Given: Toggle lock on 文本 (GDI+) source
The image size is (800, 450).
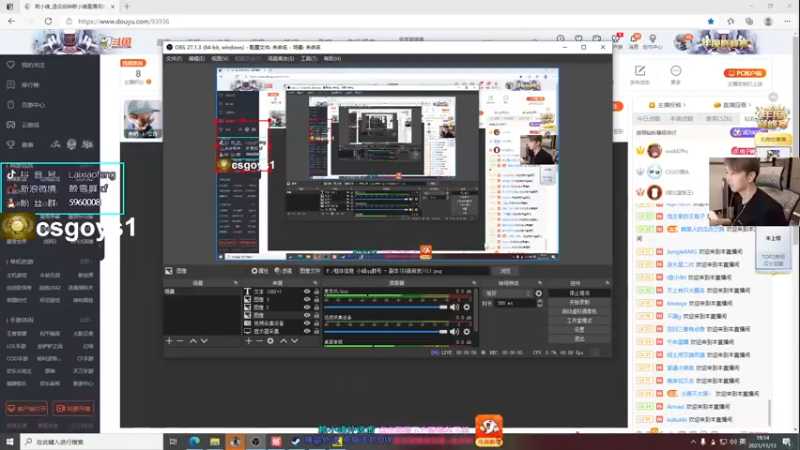Looking at the screenshot, I should [x=316, y=292].
